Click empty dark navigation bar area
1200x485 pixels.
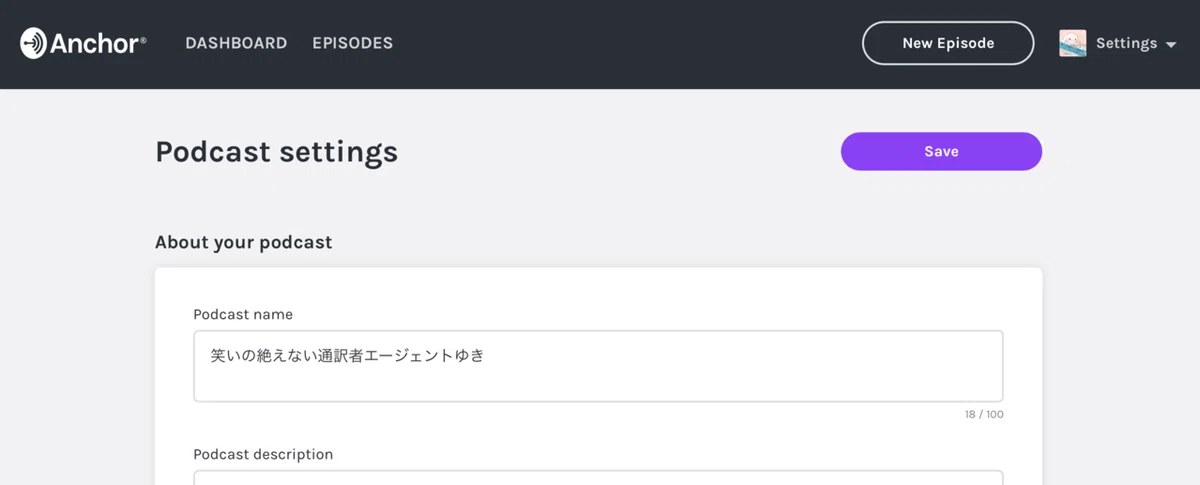620,43
